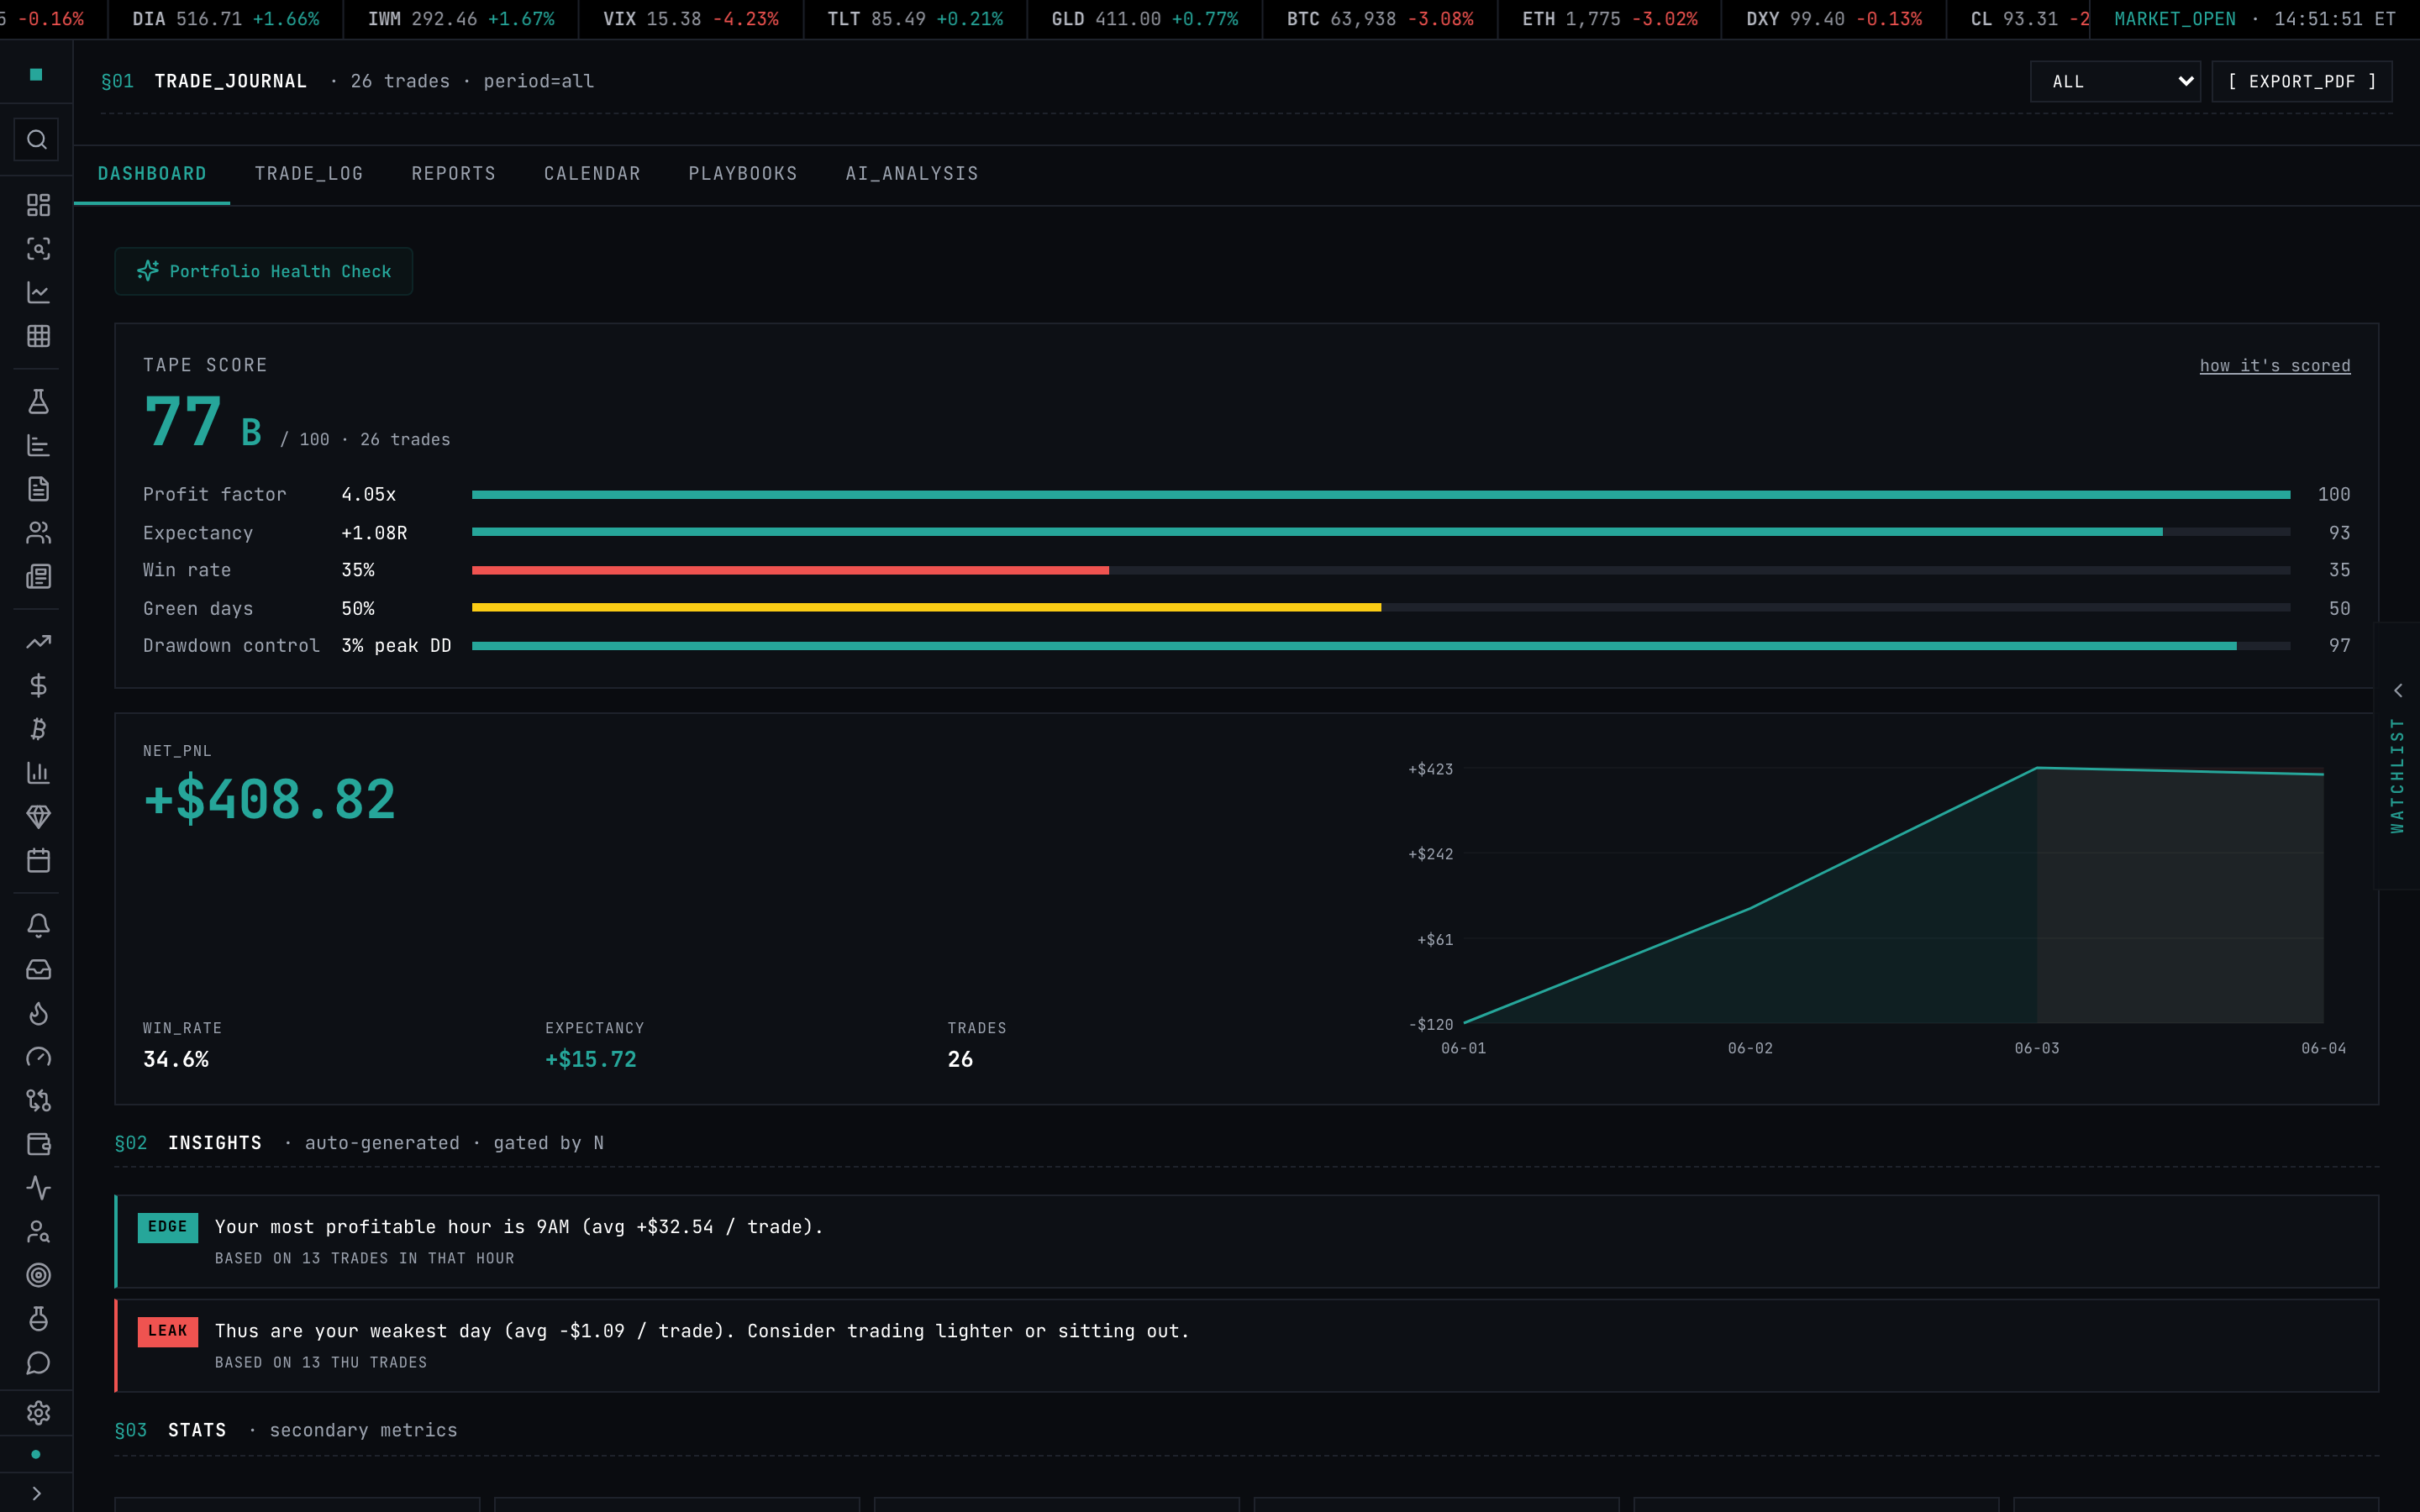Click the IWM 292.46 ticker item

461,19
